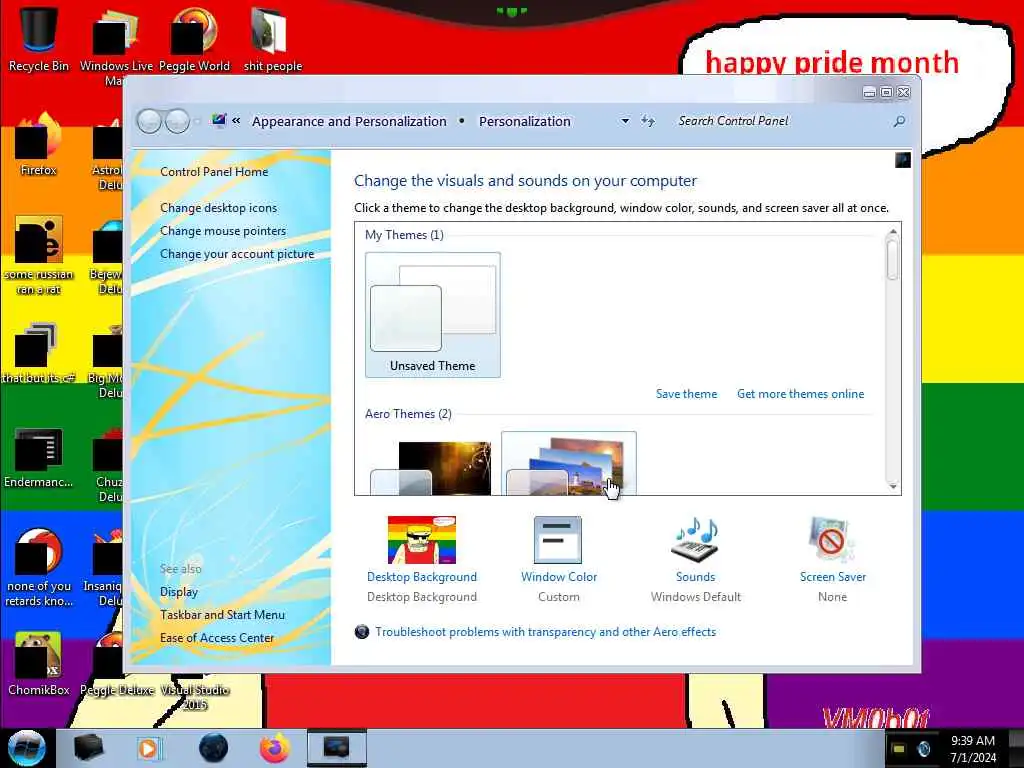Open the Desktop Background settings icon
Viewport: 1024px width, 768px height.
point(422,540)
